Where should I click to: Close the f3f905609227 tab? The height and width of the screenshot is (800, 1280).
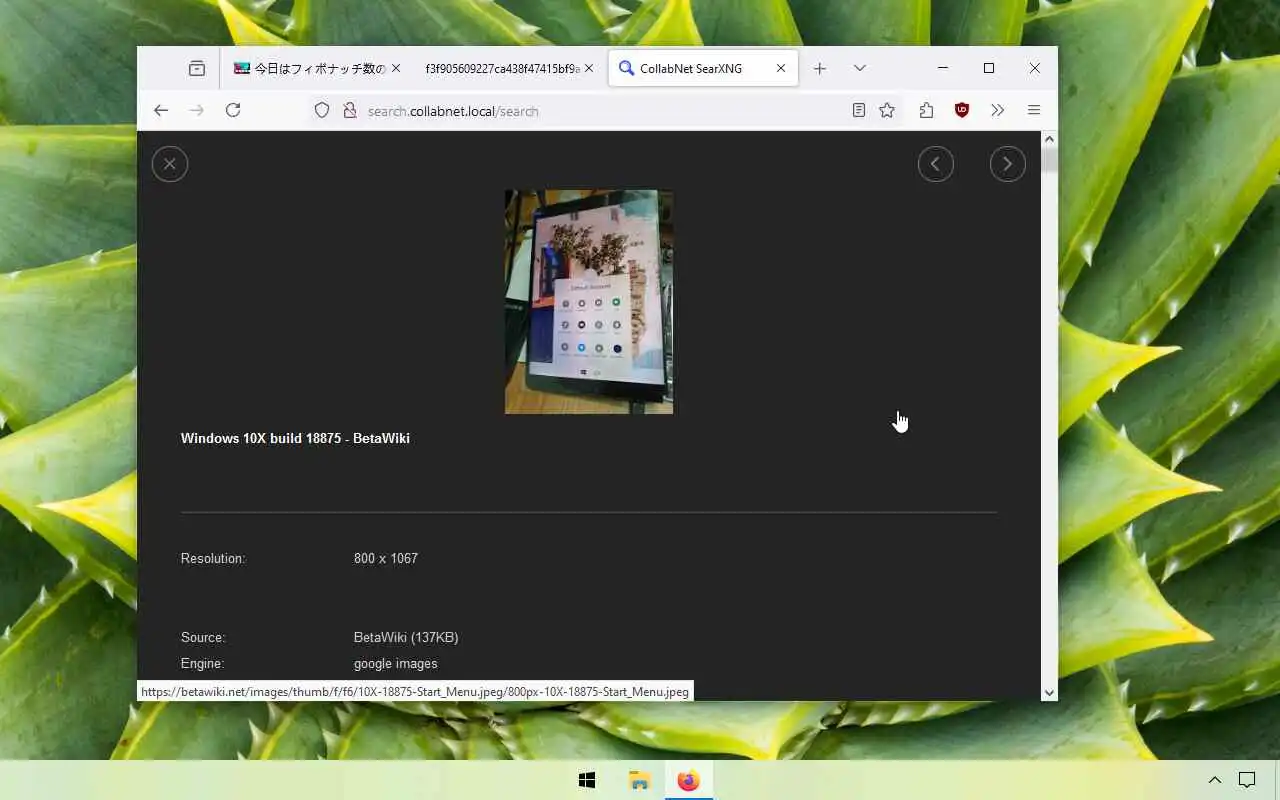click(589, 69)
